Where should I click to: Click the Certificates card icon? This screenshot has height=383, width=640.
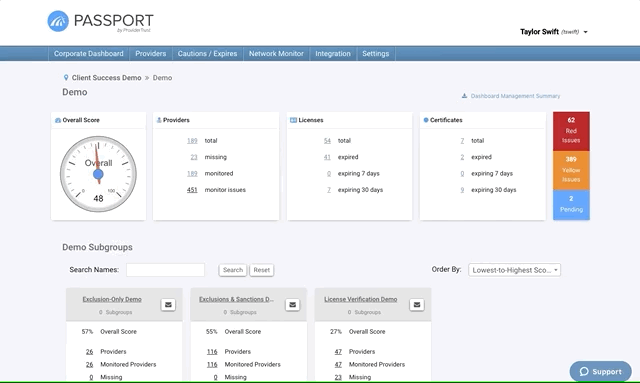pos(426,120)
